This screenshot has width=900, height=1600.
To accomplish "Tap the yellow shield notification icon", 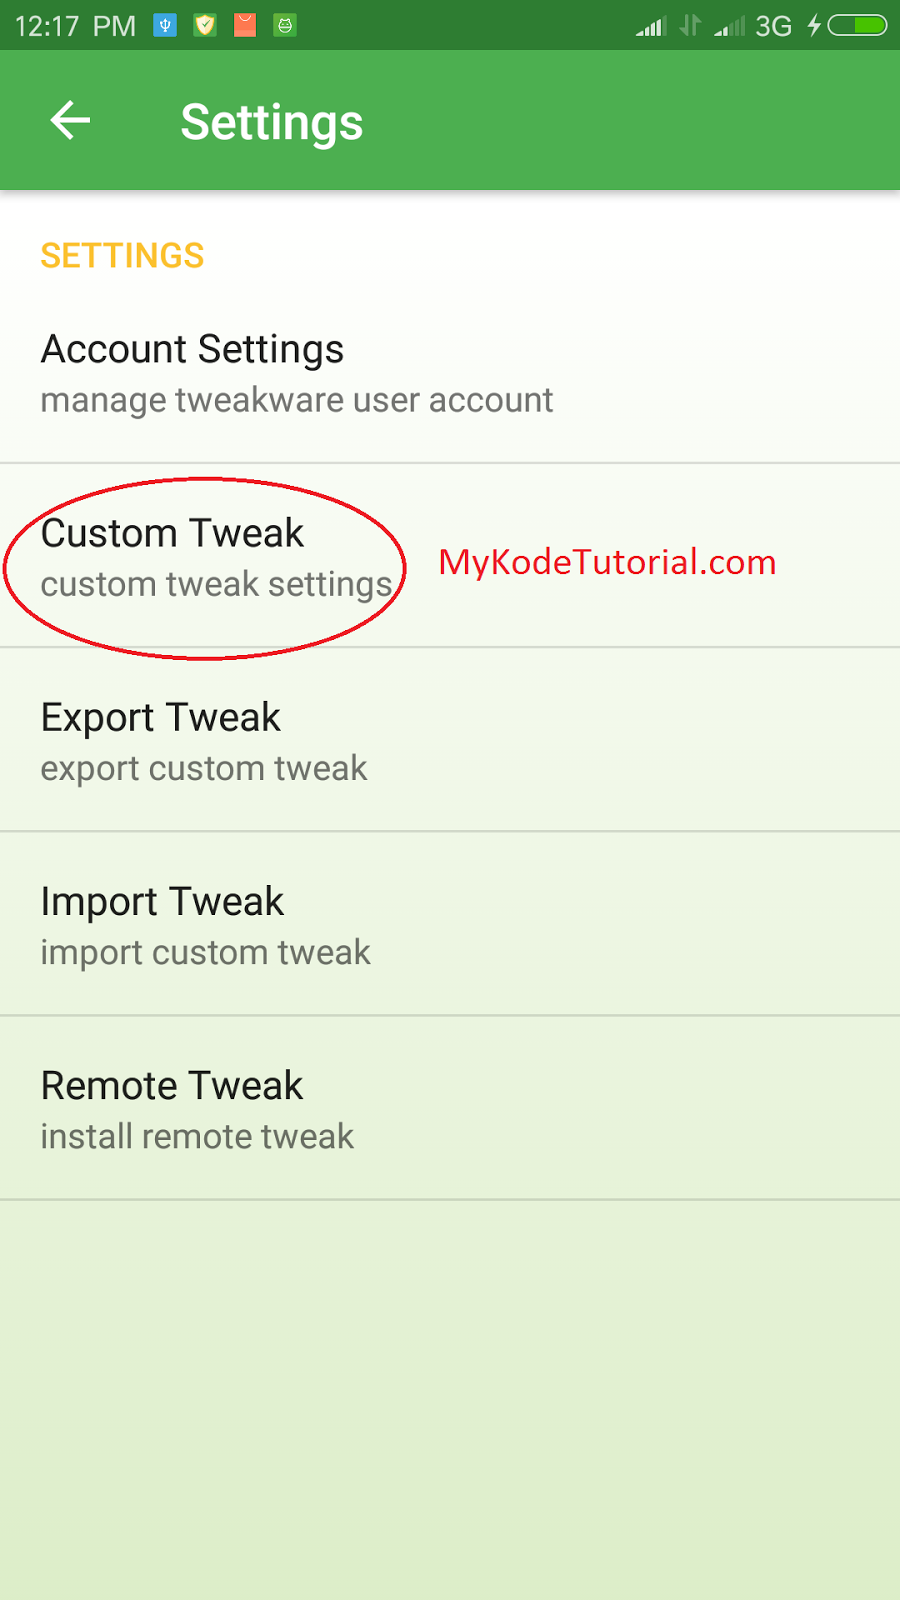I will (x=205, y=25).
